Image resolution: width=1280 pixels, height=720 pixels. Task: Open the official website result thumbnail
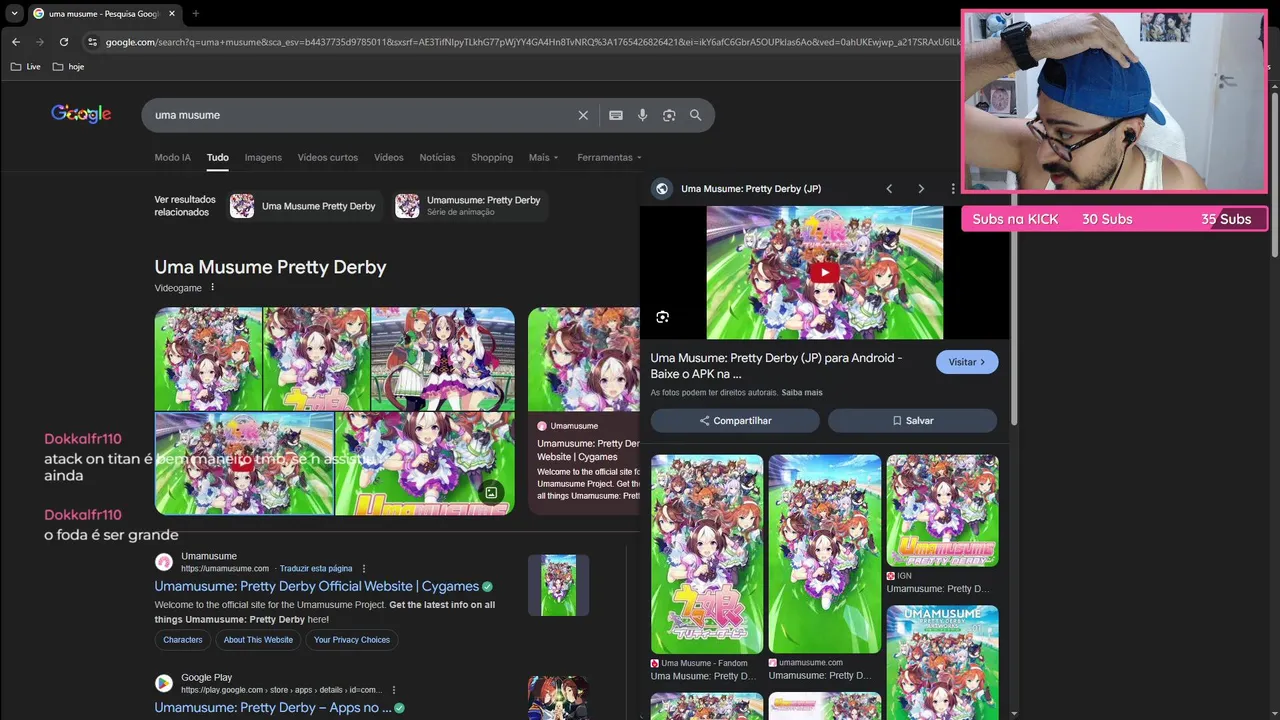(x=558, y=585)
